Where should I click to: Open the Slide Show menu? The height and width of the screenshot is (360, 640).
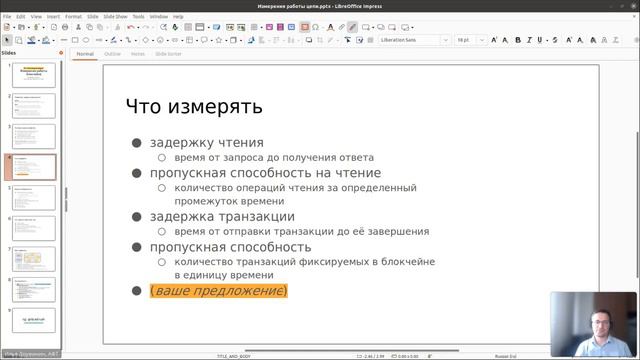(x=115, y=17)
